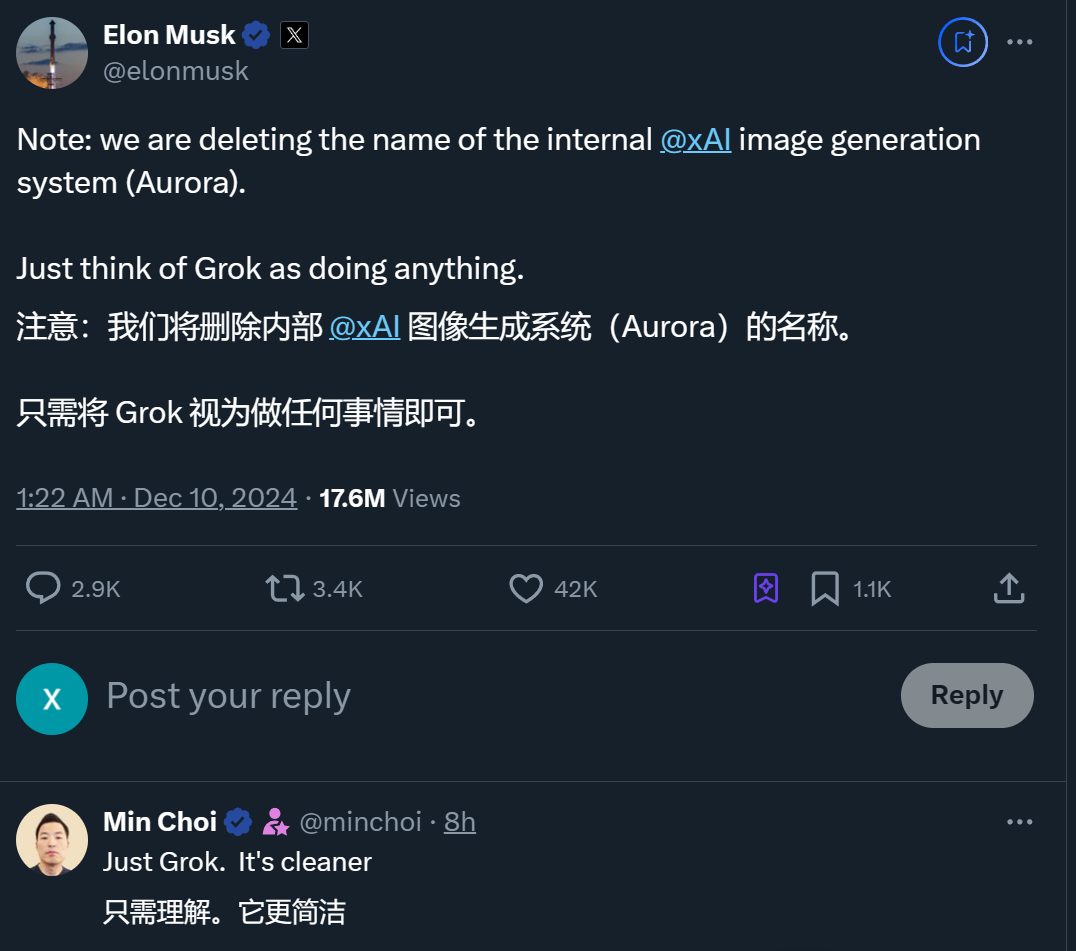Click the X affiliation badge icon
The height and width of the screenshot is (951, 1076).
pyautogui.click(x=294, y=35)
